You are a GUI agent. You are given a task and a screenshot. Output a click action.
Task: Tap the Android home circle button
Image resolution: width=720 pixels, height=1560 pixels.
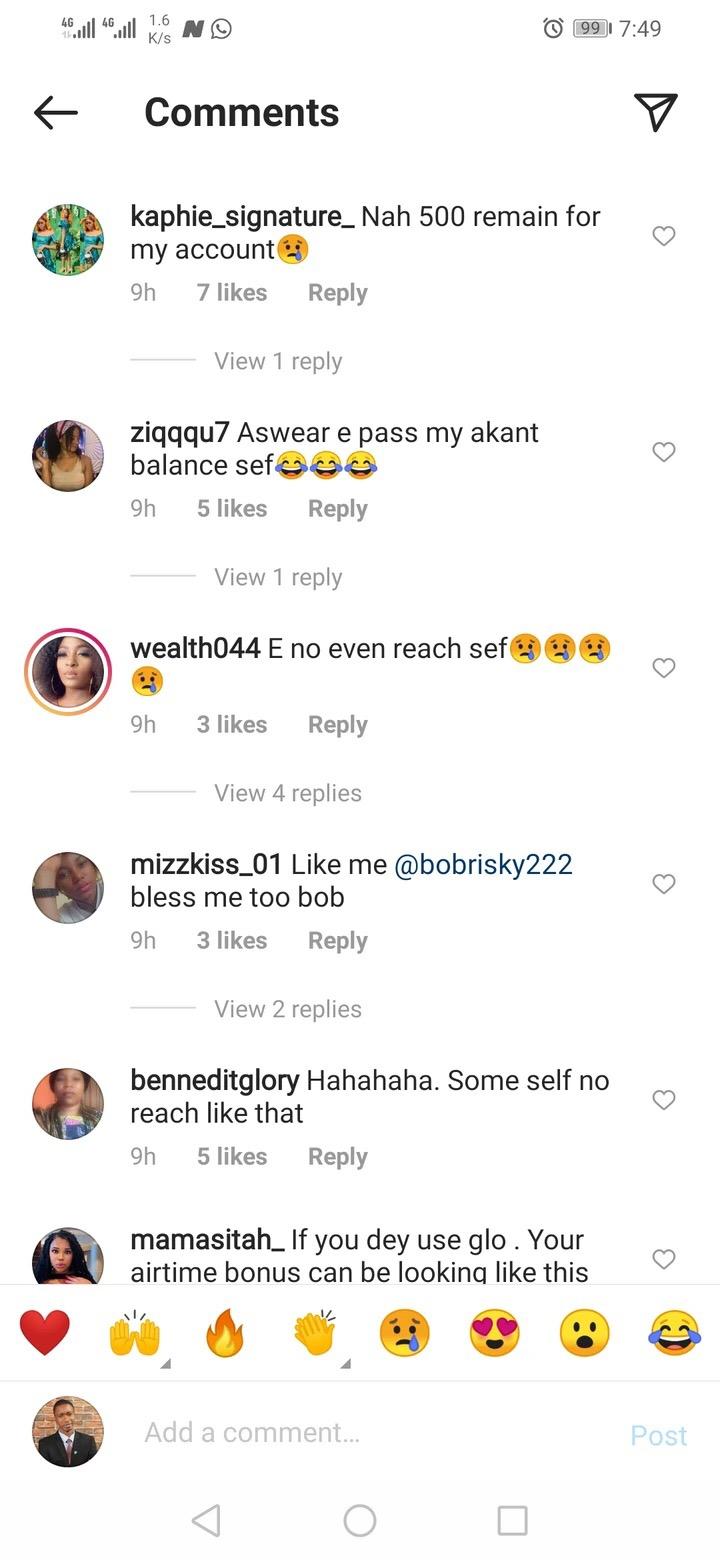(360, 1520)
